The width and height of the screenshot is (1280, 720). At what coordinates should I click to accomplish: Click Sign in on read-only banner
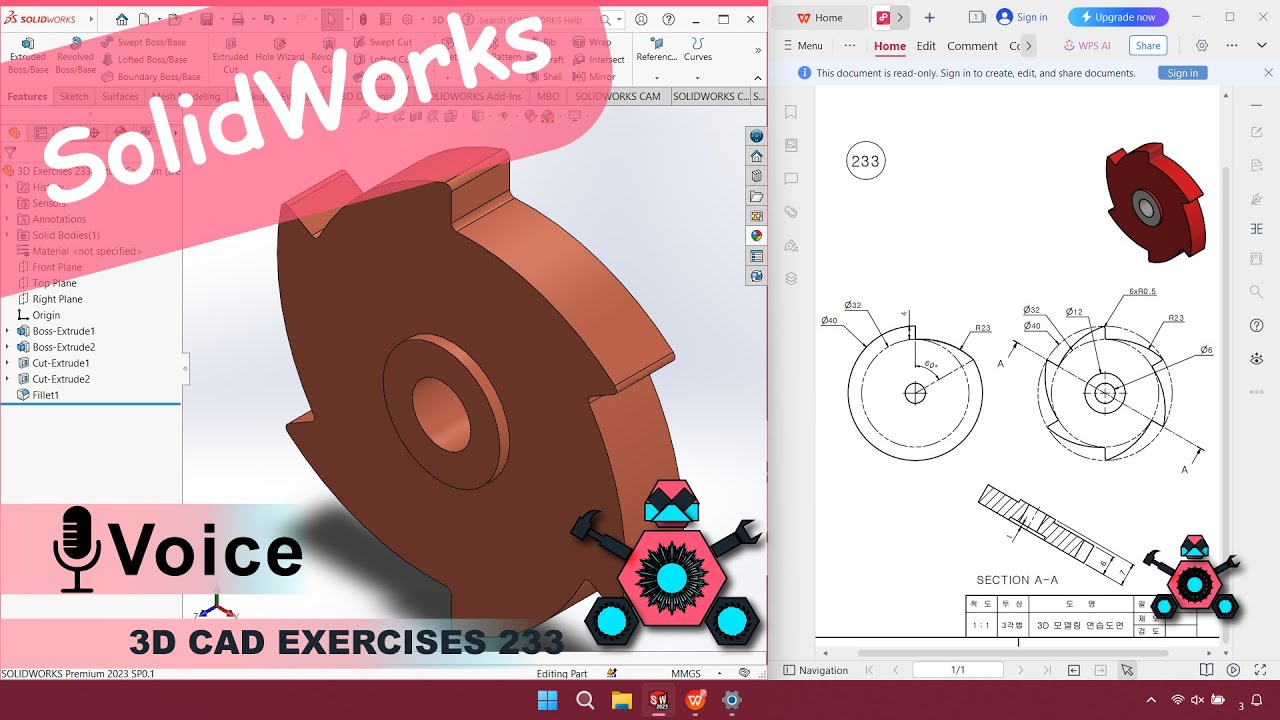click(x=1183, y=73)
